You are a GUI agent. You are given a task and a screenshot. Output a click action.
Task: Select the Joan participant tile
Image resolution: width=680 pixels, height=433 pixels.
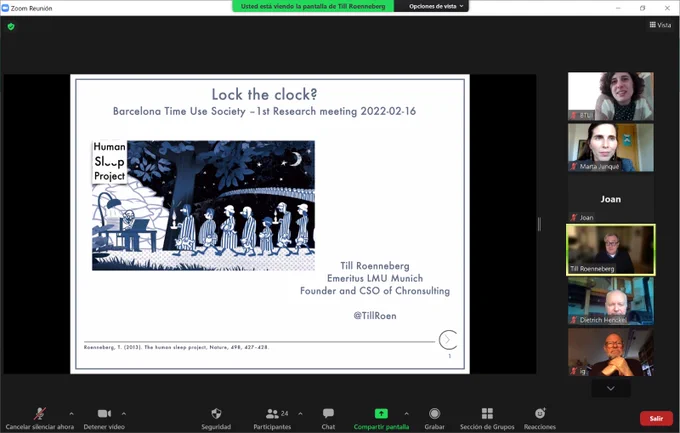click(611, 199)
